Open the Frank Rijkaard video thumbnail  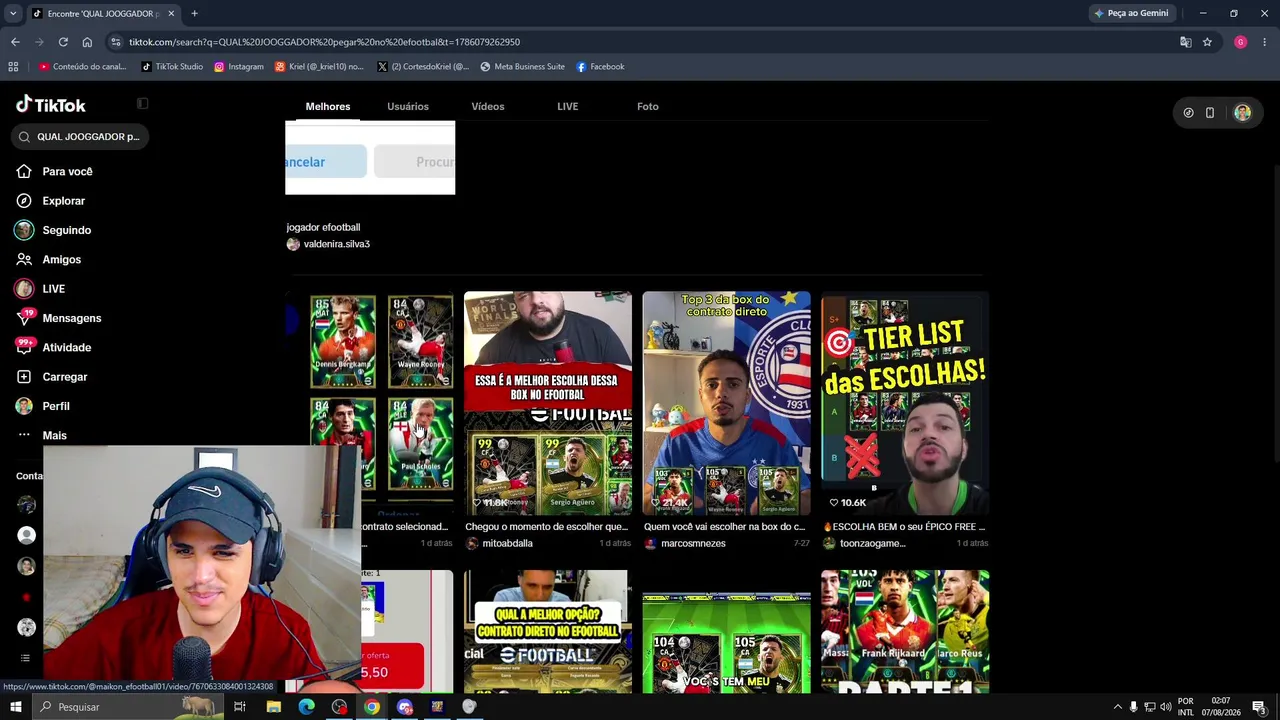(905, 632)
